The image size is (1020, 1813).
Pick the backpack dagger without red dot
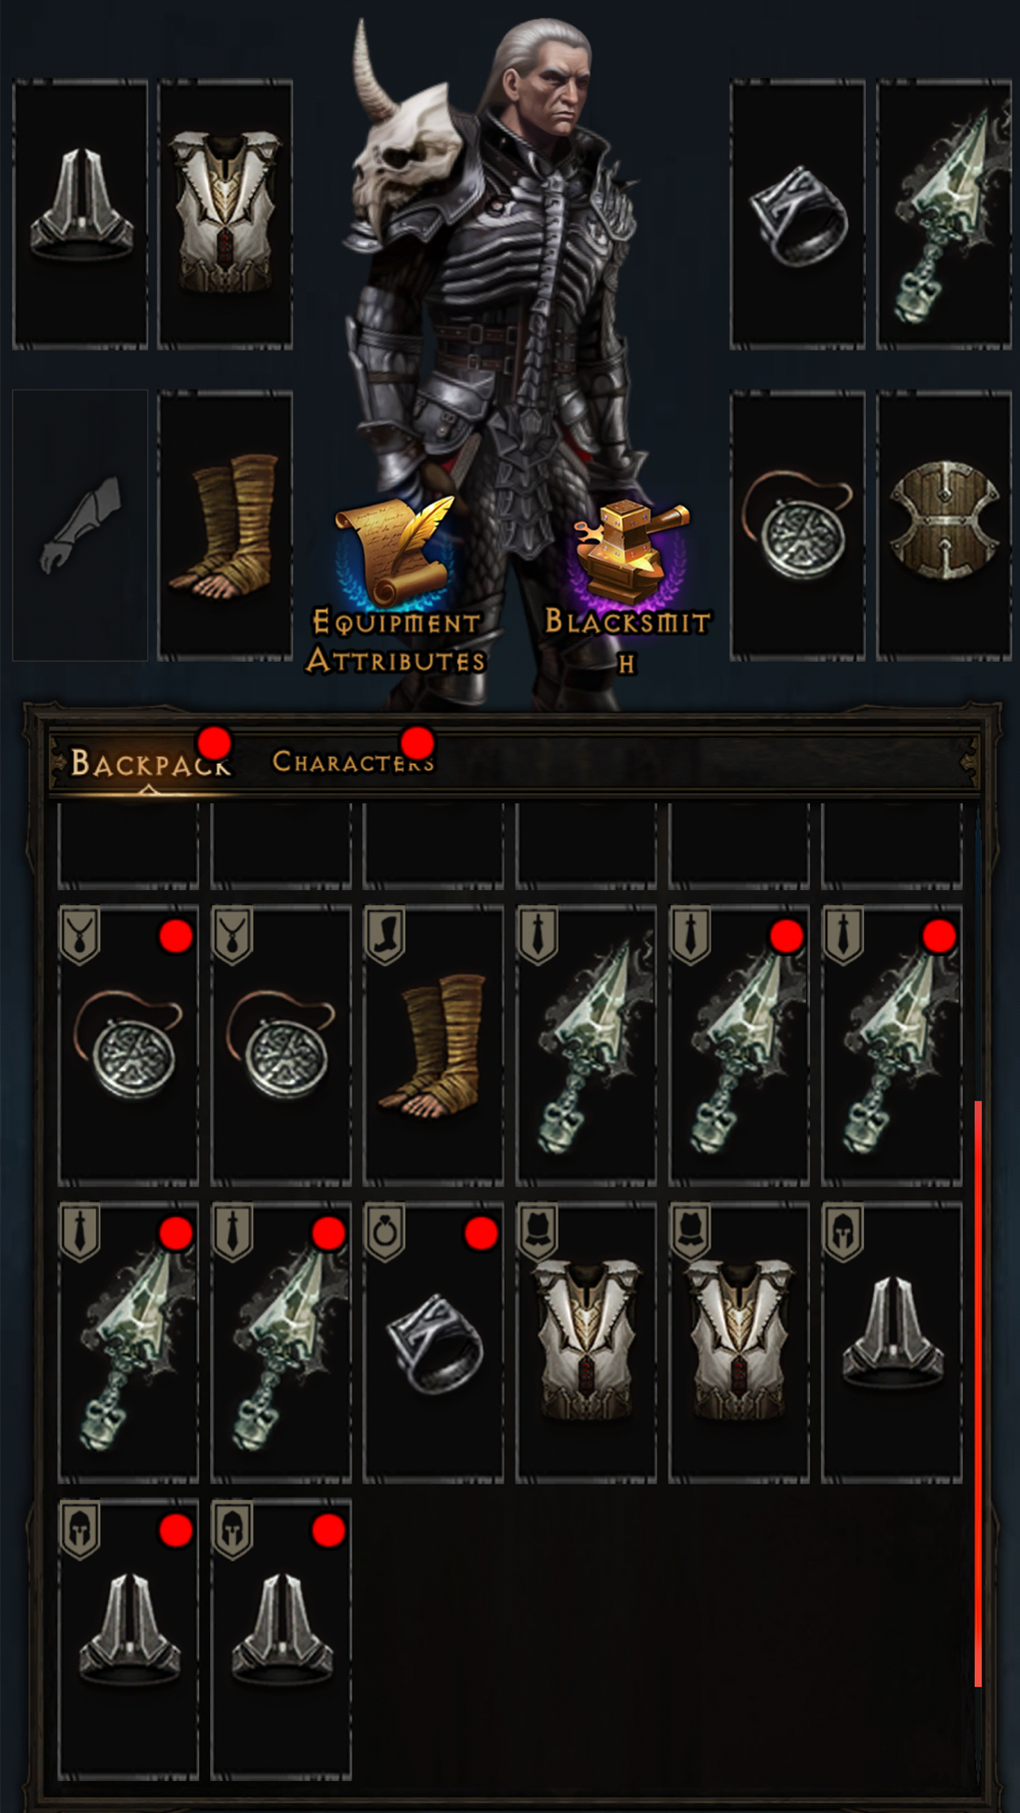click(586, 1045)
